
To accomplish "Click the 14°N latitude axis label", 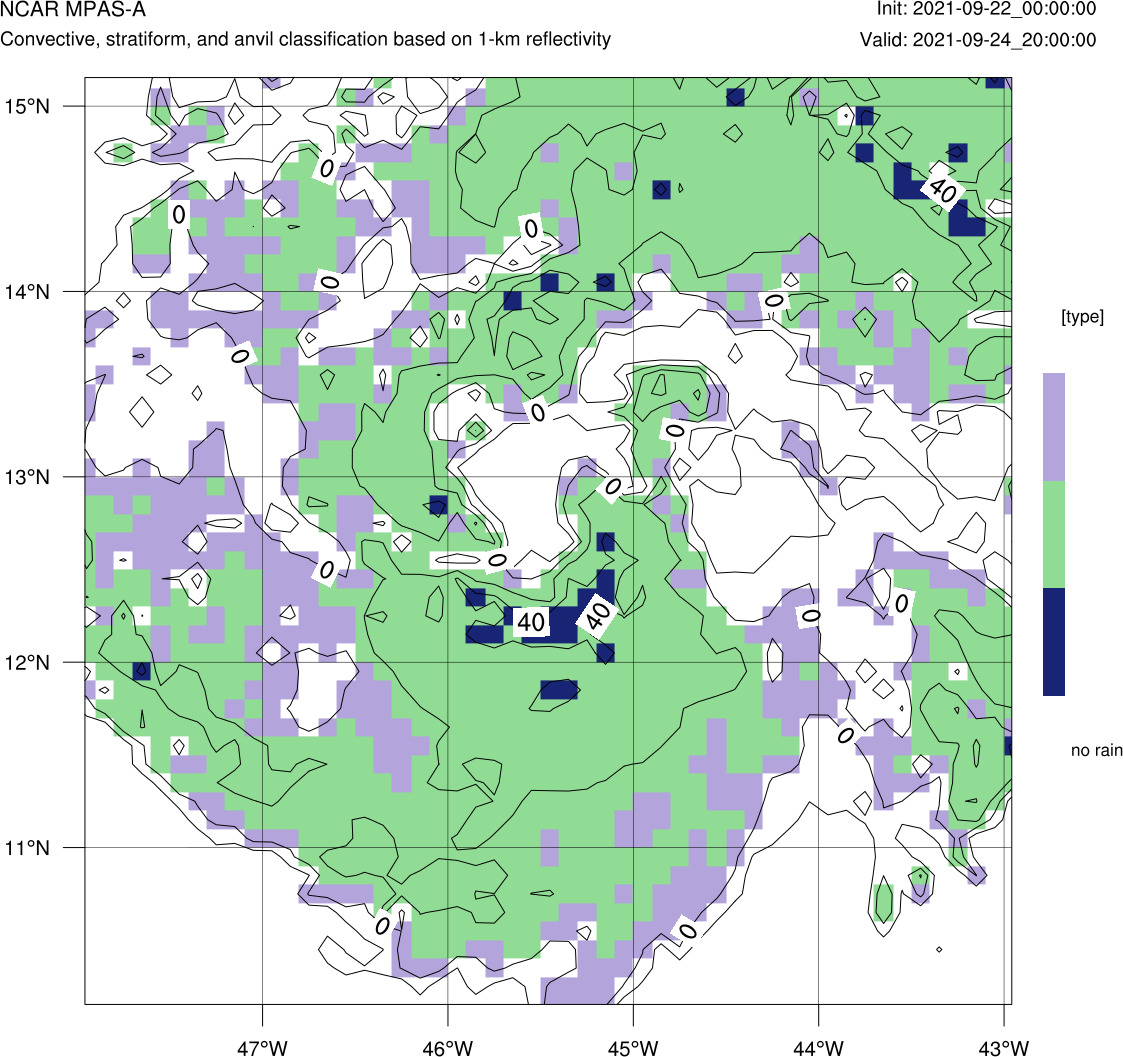I will [x=27, y=292].
